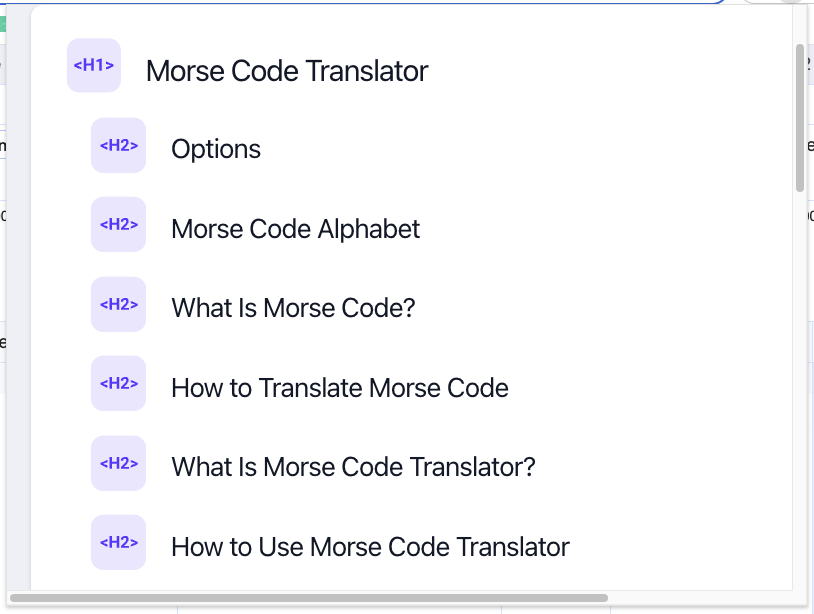The height and width of the screenshot is (614, 814).
Task: Click H2 badge for How to Translate Morse Code
Action: [x=118, y=383]
